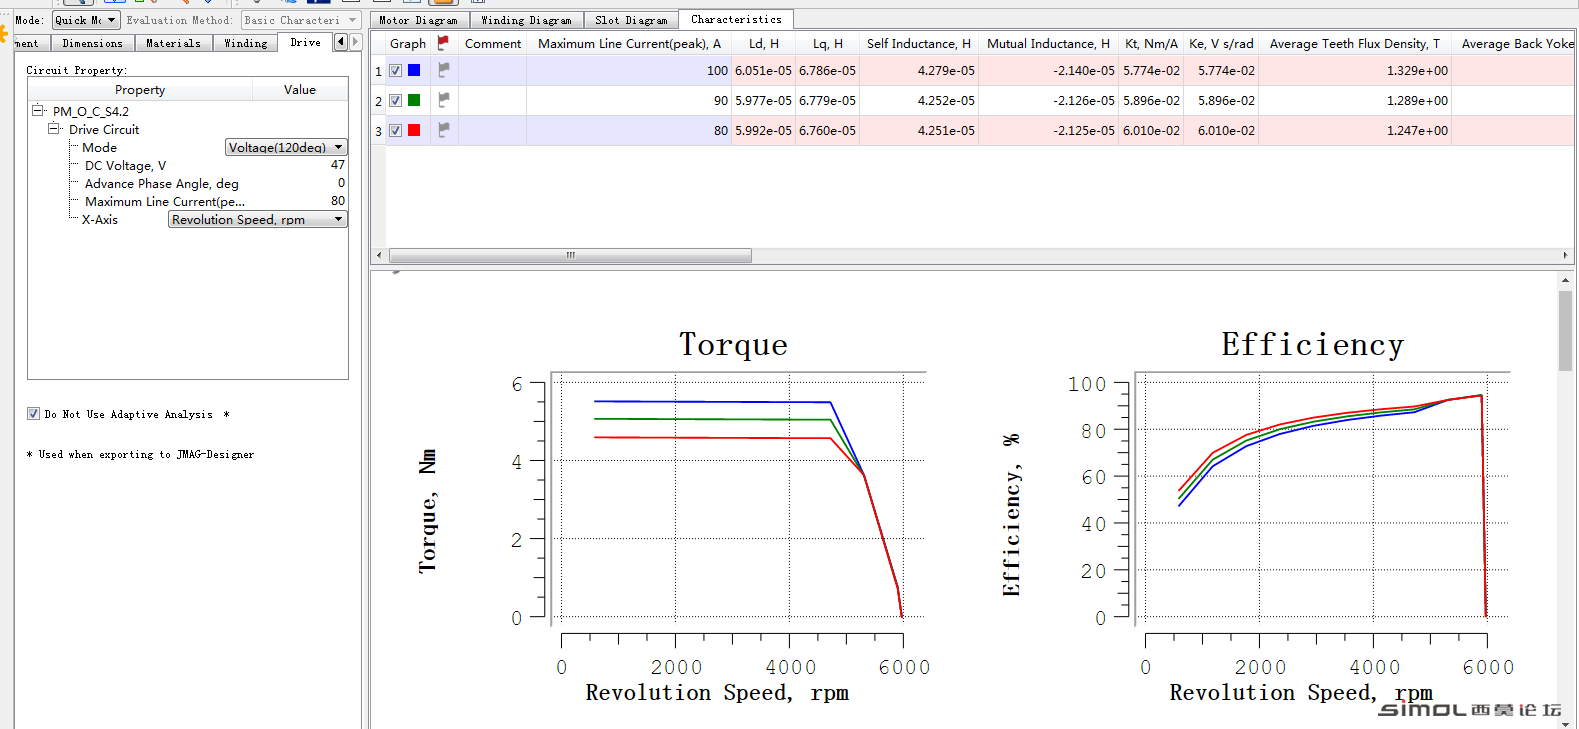
Task: Select row header number 1
Action: pyautogui.click(x=378, y=71)
